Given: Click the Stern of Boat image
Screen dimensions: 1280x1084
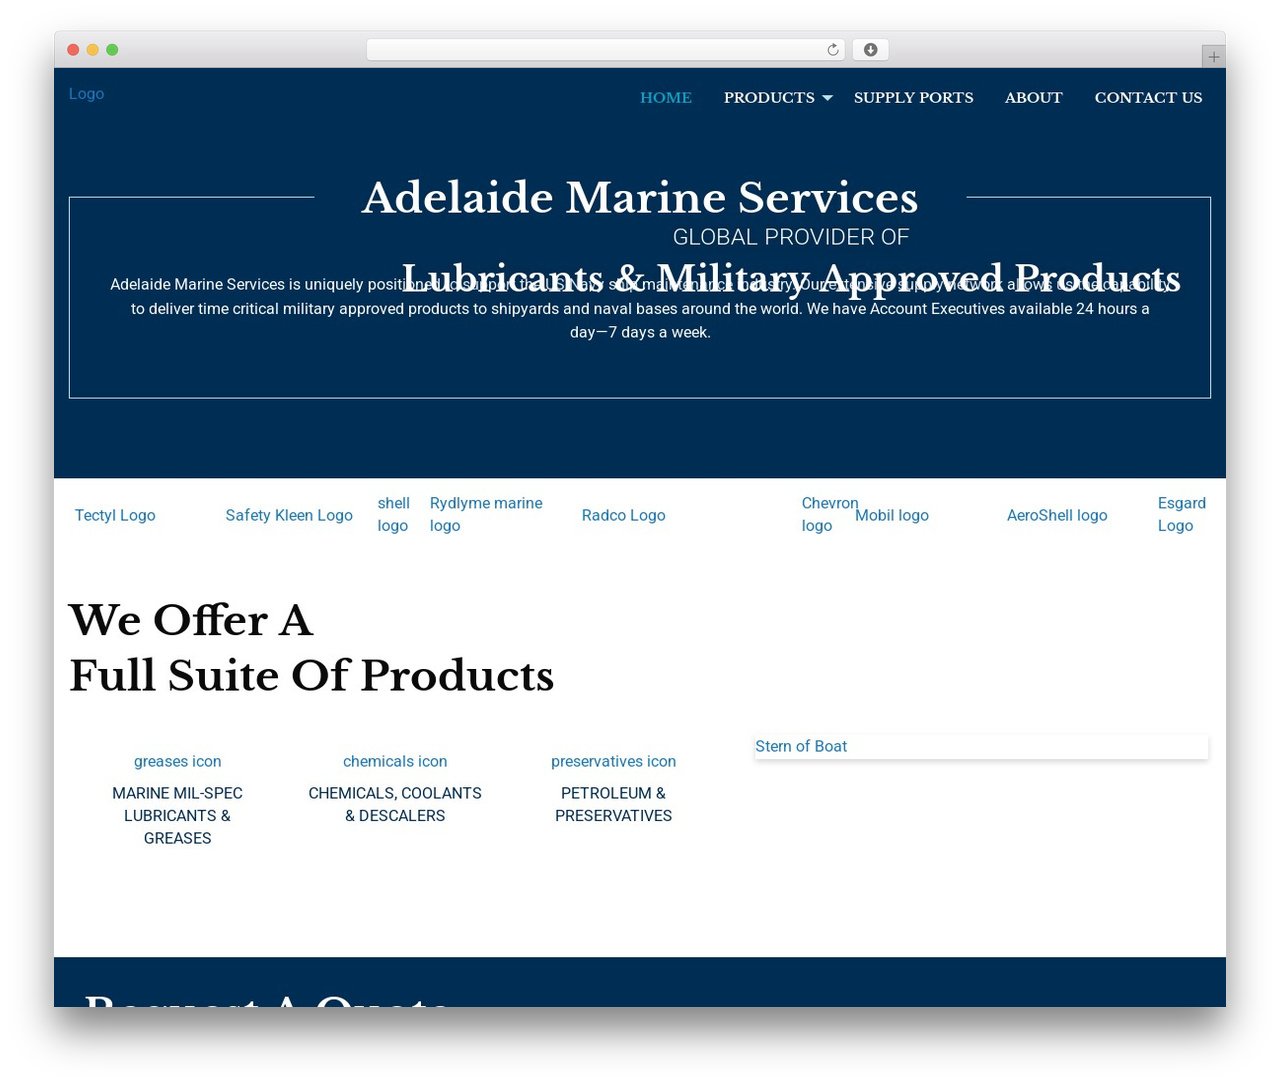Looking at the screenshot, I should click(981, 747).
